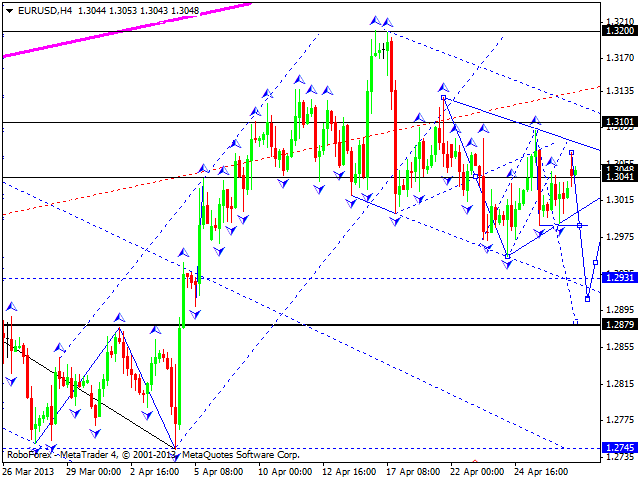Click the 1.2975 axis price label

620,237
